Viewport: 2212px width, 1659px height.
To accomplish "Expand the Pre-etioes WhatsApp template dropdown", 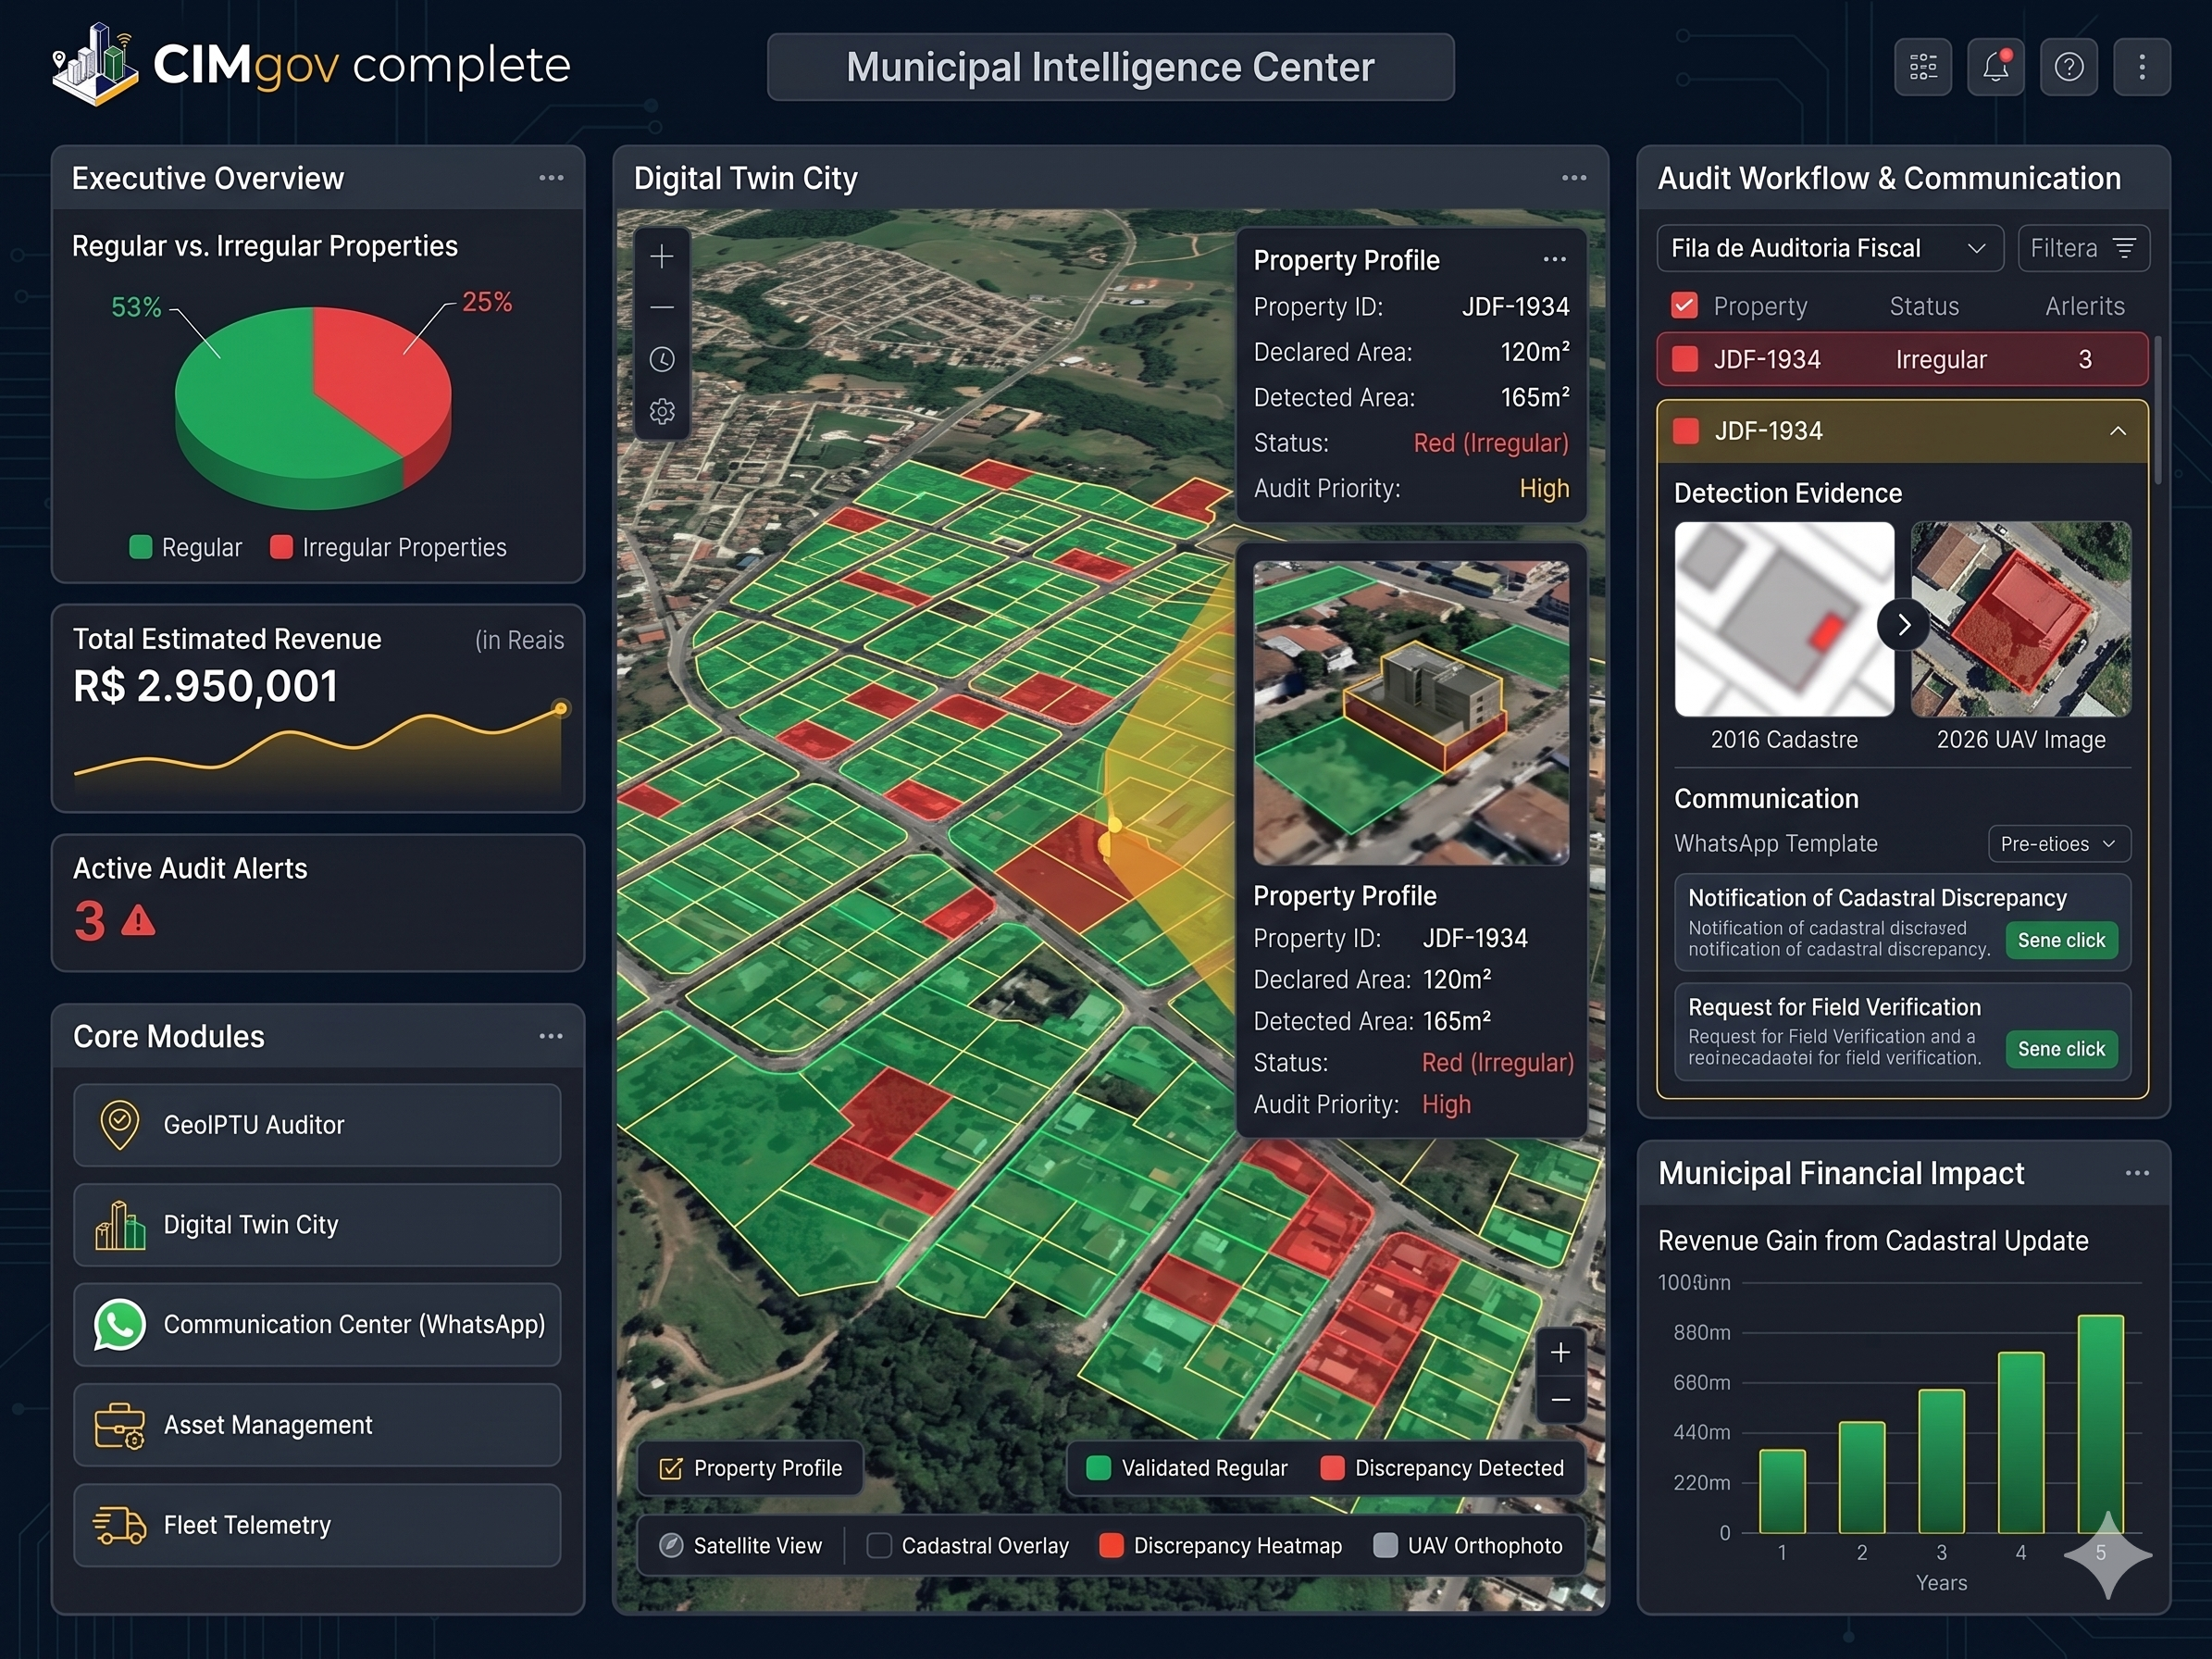I will coord(2059,844).
